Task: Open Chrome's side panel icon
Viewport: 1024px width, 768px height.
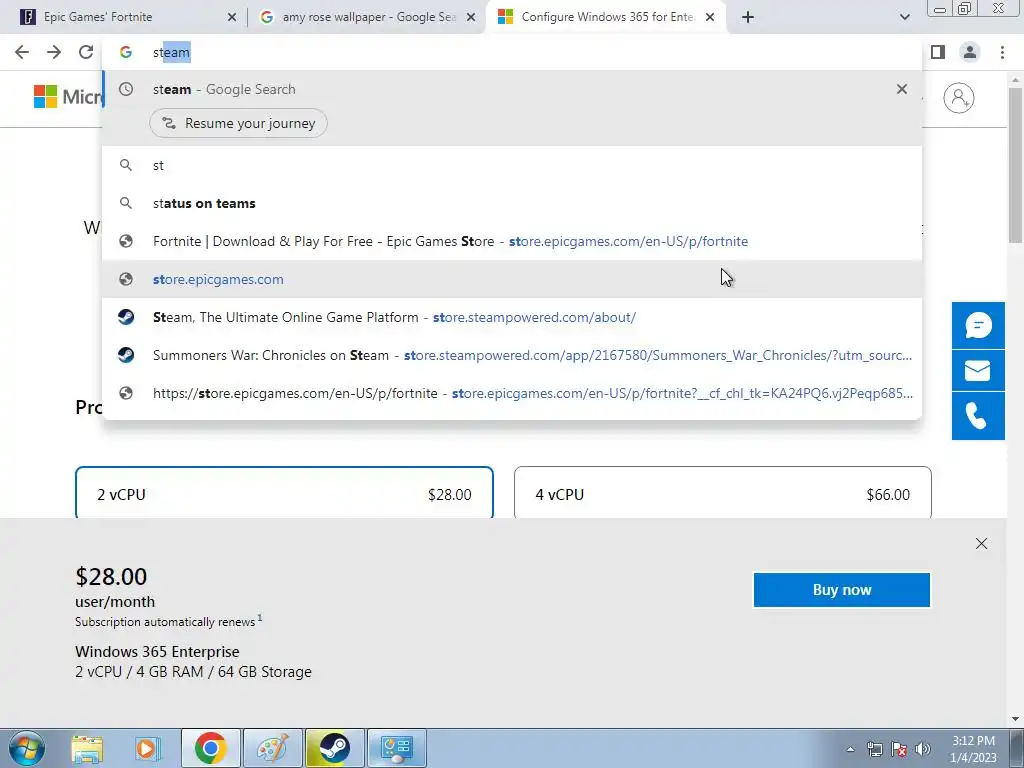Action: [938, 52]
